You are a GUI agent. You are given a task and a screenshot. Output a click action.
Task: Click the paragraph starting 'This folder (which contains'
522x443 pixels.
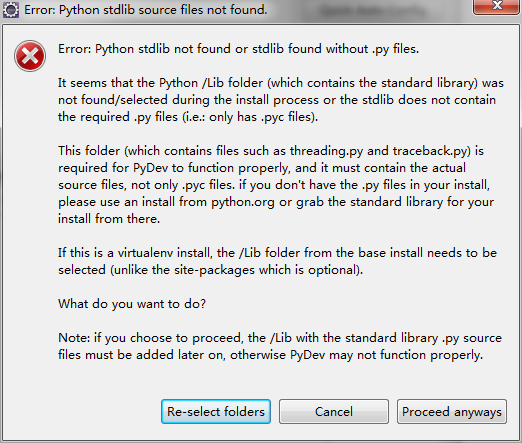point(276,185)
